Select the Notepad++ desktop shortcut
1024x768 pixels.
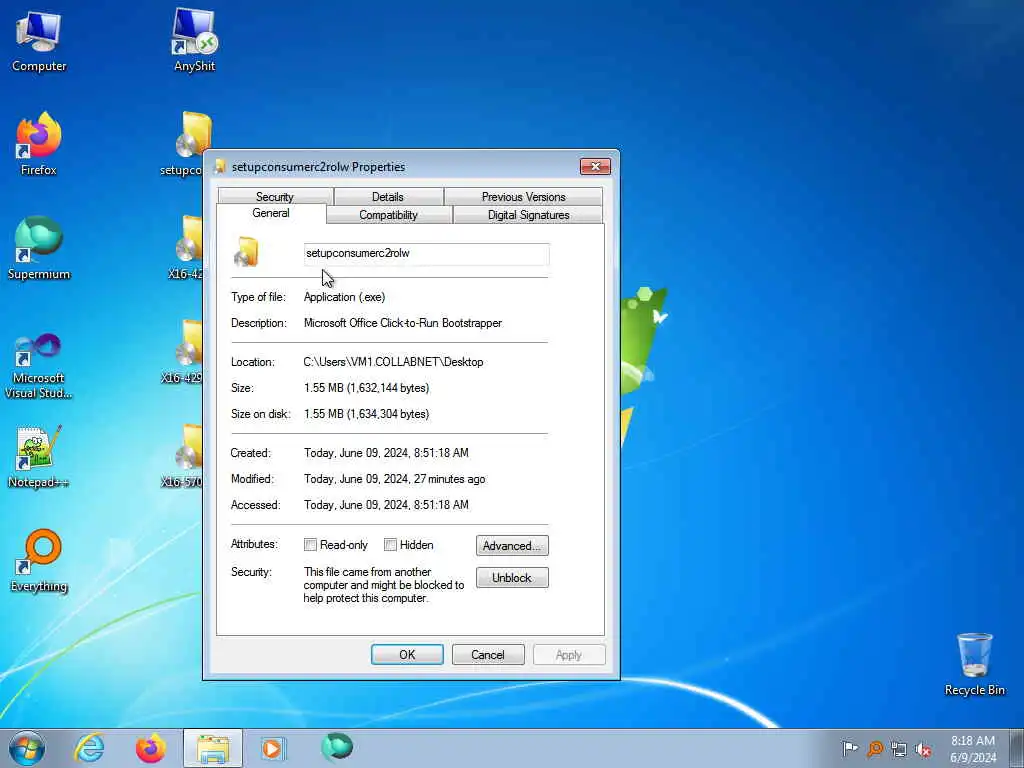point(39,457)
